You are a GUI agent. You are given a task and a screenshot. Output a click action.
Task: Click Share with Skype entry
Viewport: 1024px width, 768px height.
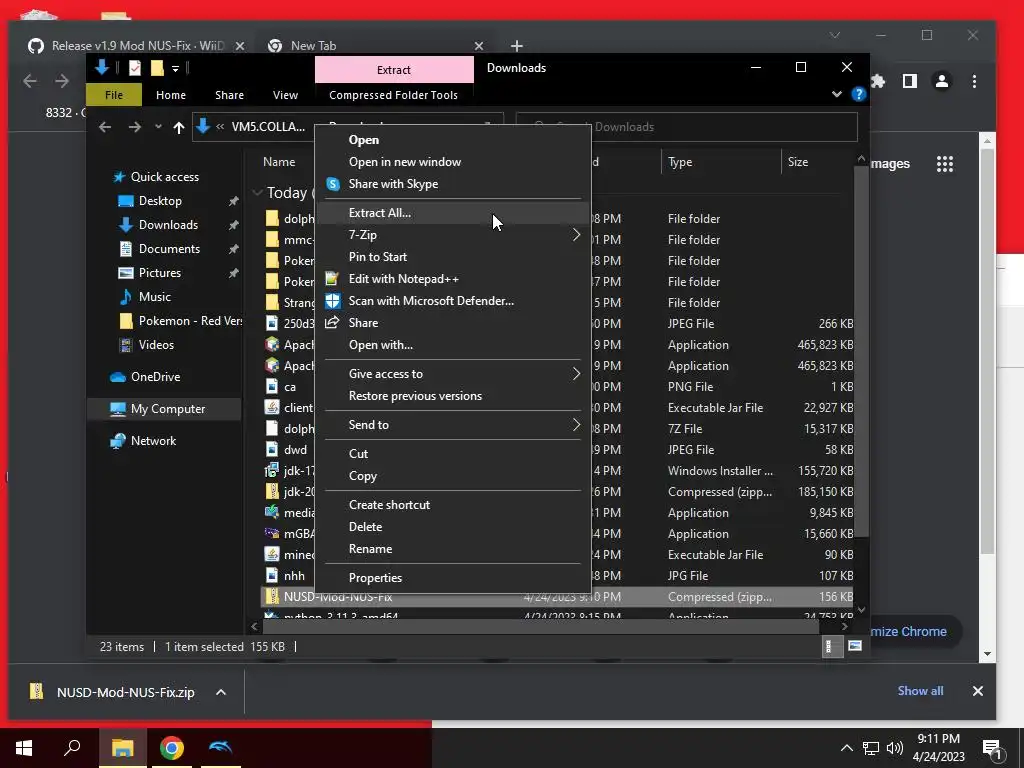pos(453,184)
